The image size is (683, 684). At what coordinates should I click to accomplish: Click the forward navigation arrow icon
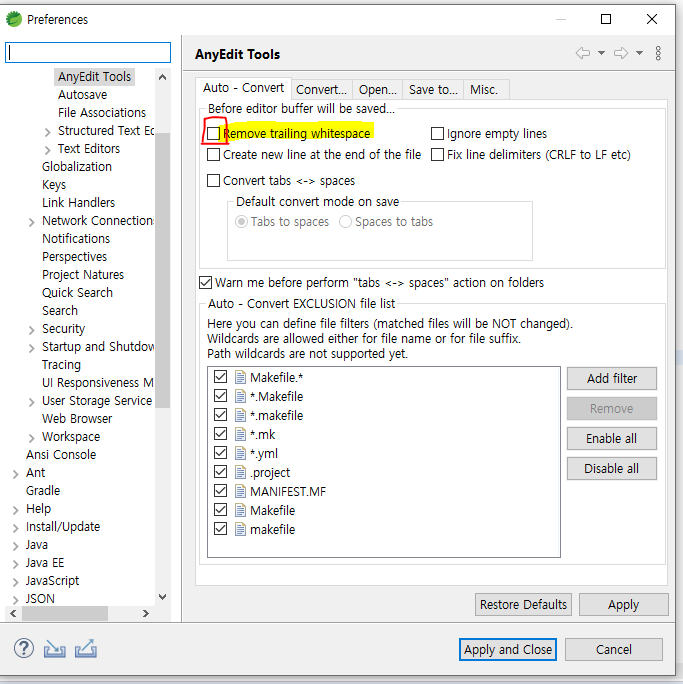[621, 53]
